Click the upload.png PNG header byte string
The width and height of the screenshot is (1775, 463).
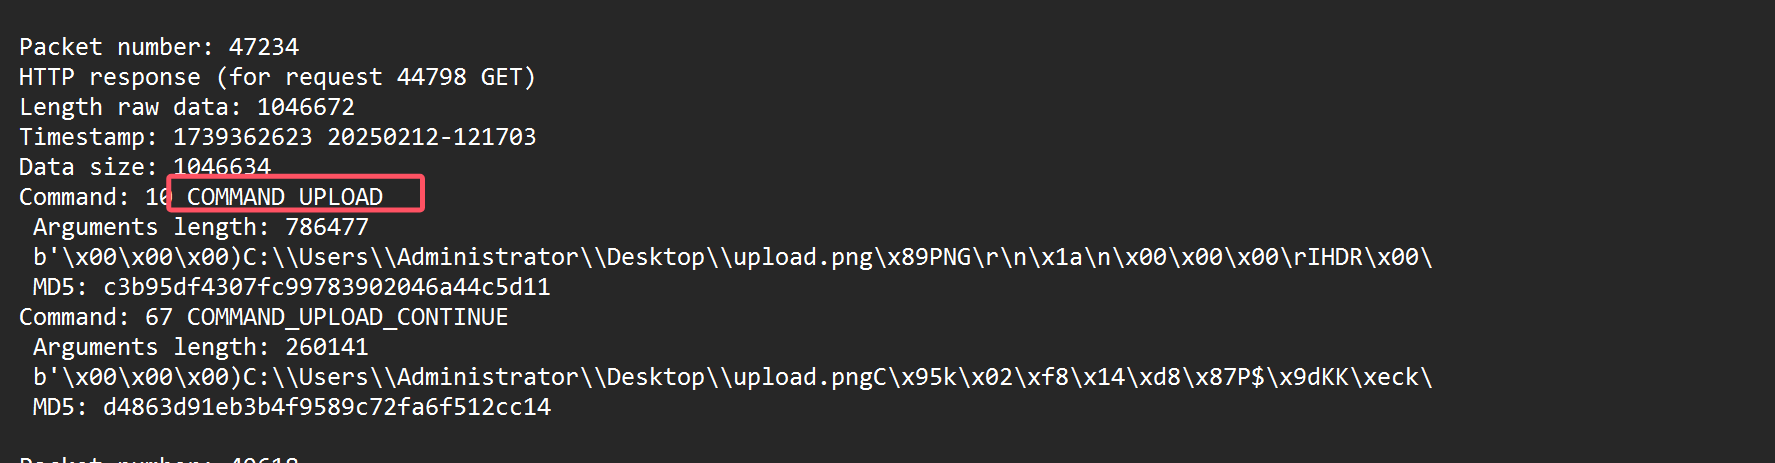(733, 257)
